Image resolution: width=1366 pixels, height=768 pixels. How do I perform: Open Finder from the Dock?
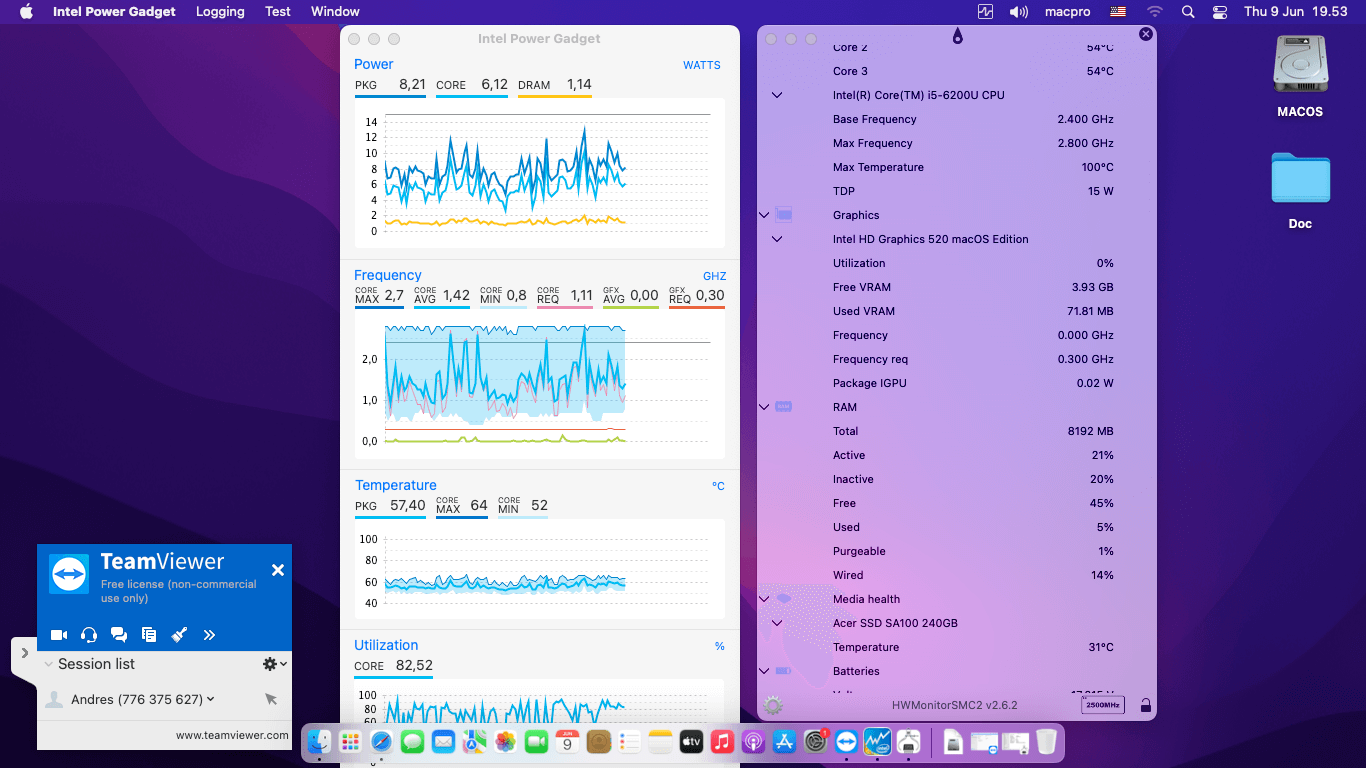[319, 741]
